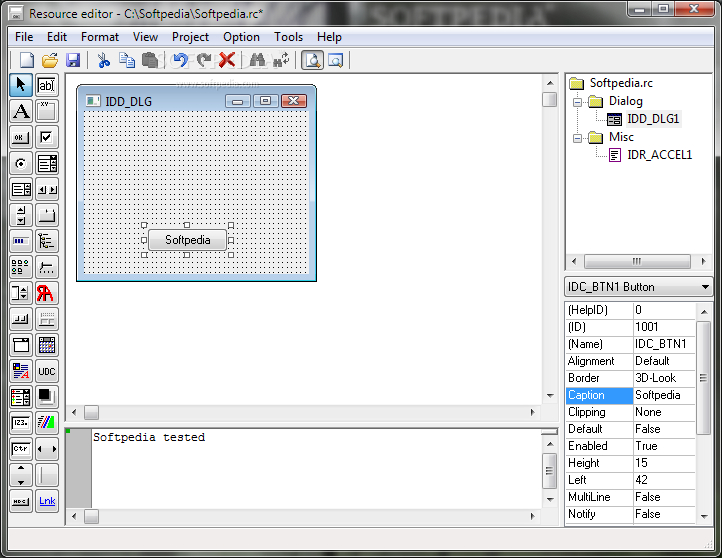This screenshot has width=722, height=558.
Task: Save using the floppy disk icon
Action: coord(73,60)
